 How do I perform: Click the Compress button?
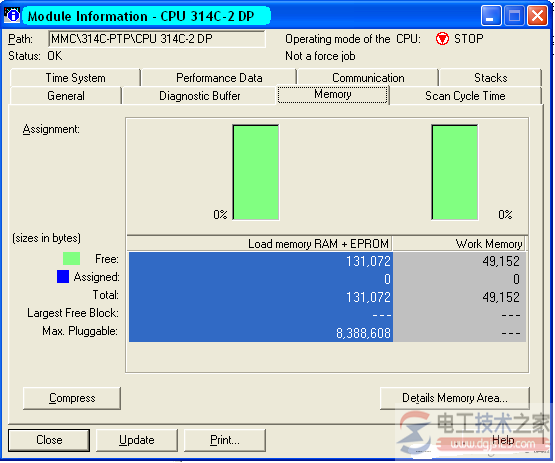pos(72,398)
